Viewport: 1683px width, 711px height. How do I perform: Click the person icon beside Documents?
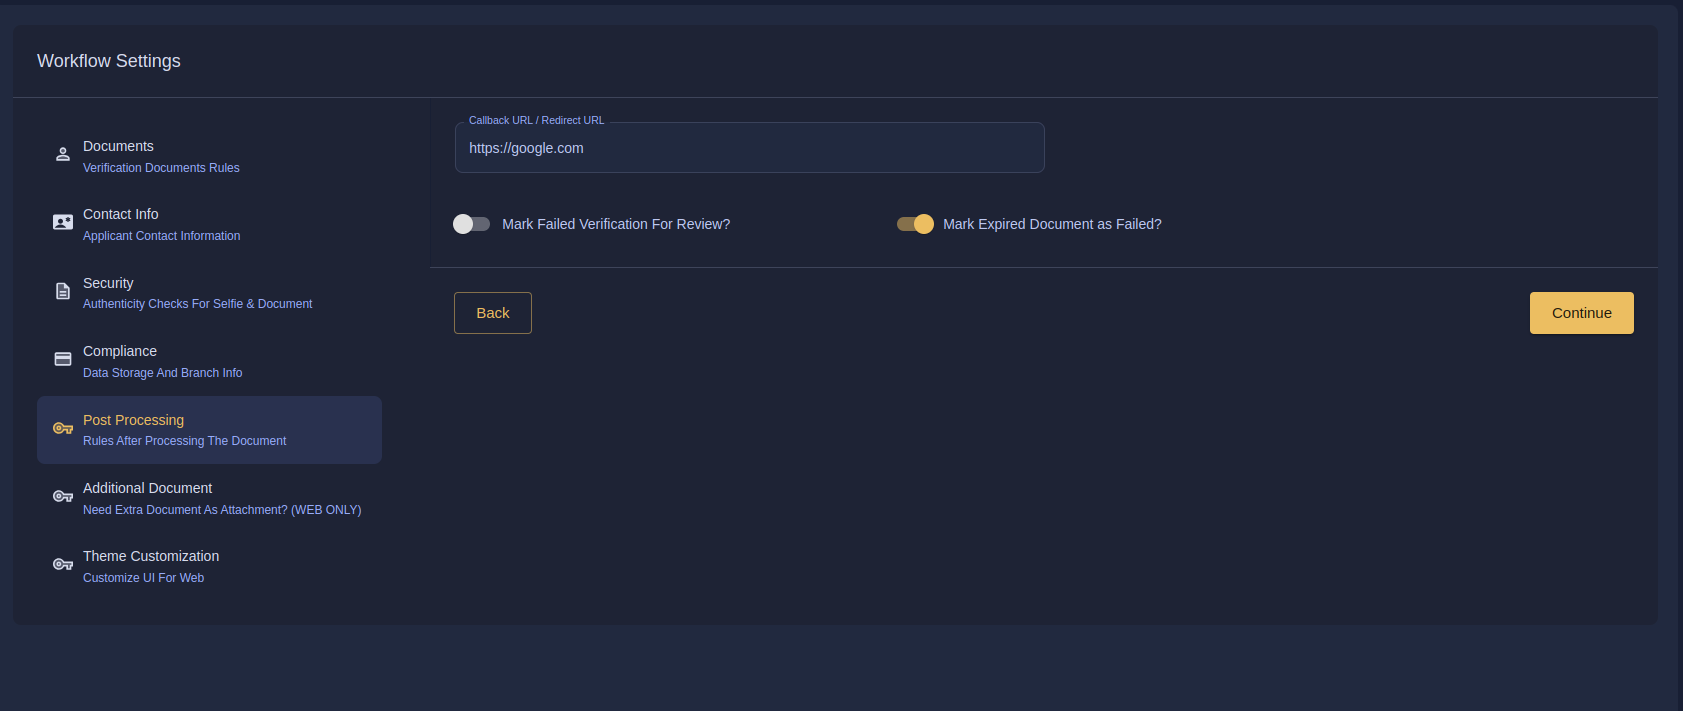click(x=63, y=154)
